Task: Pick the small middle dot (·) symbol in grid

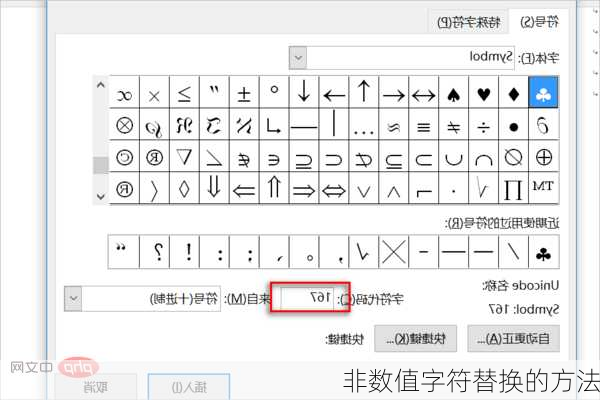Action: [454, 188]
